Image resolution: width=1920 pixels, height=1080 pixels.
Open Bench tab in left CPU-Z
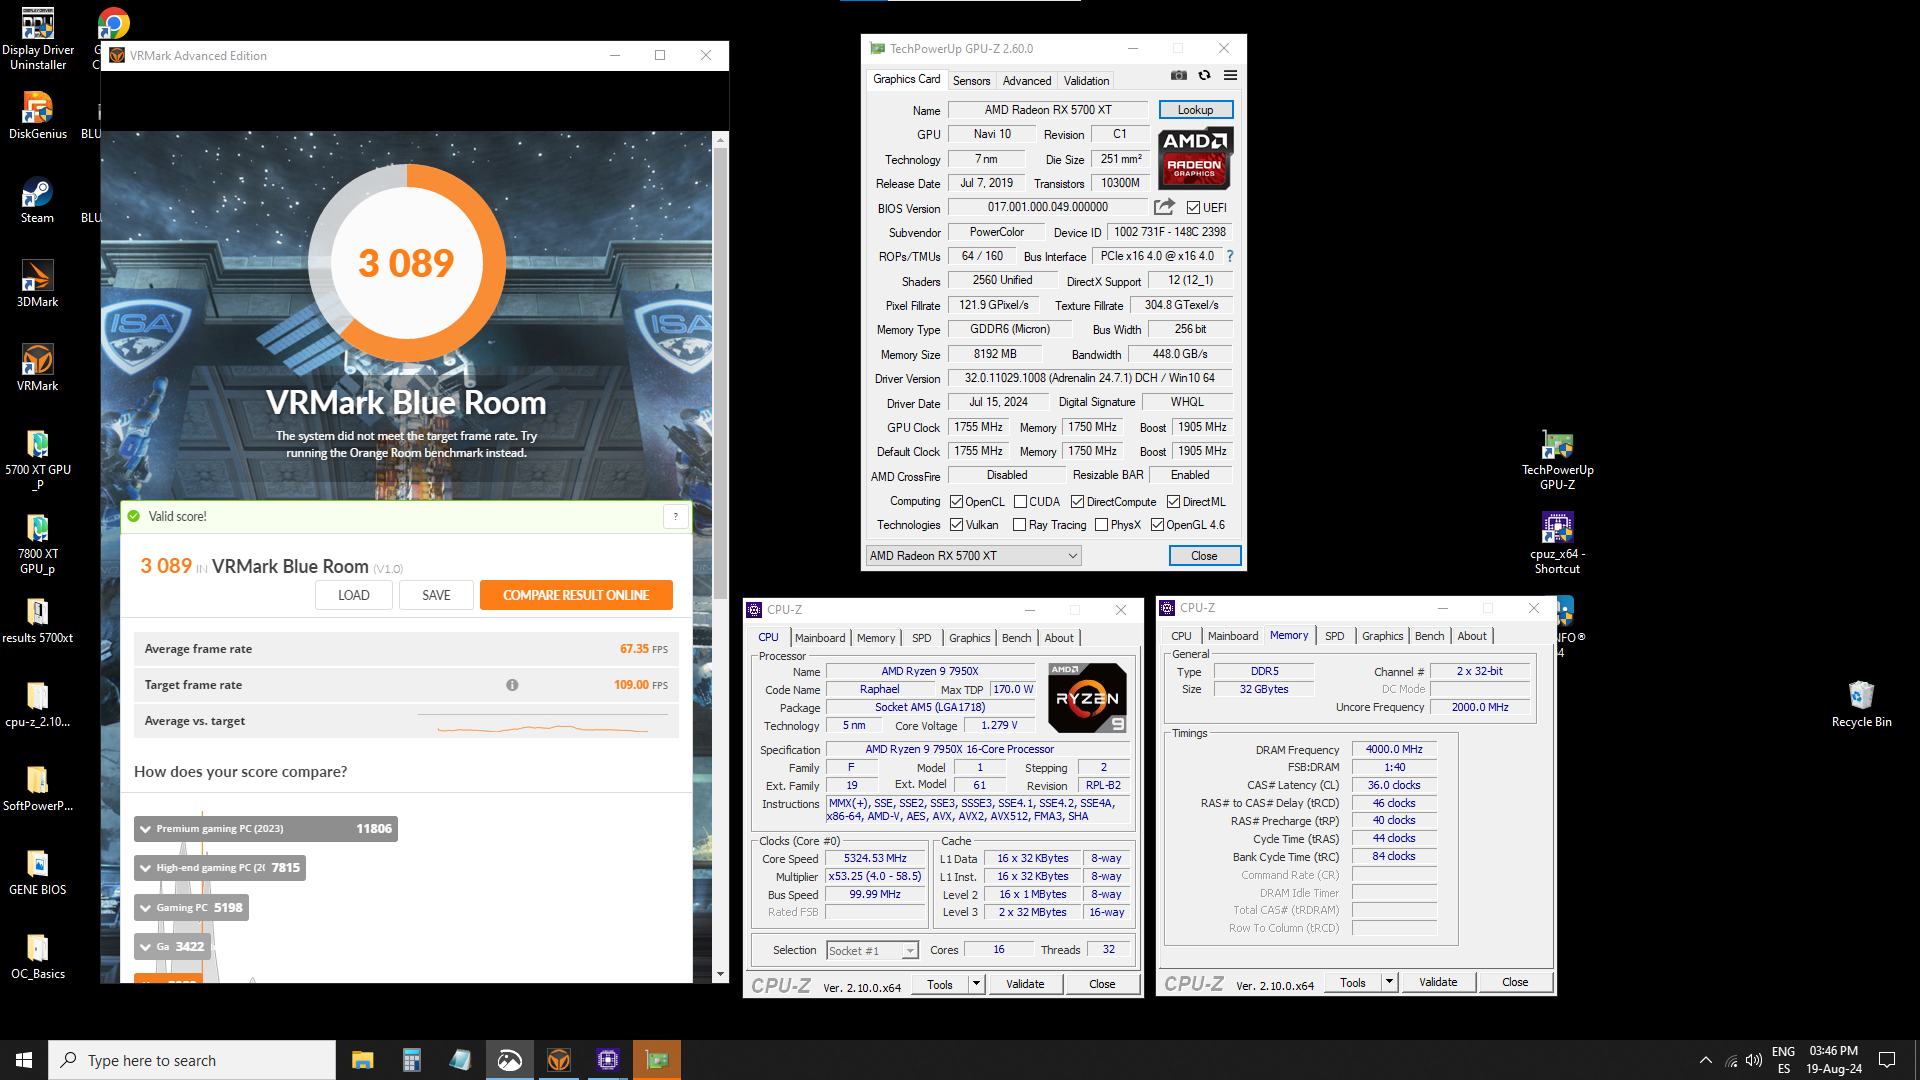point(1016,638)
